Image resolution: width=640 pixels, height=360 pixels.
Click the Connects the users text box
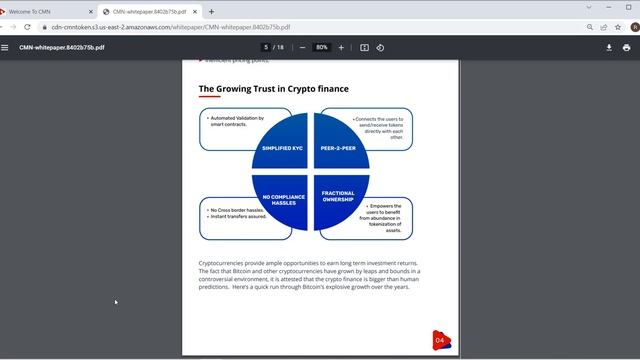378,129
